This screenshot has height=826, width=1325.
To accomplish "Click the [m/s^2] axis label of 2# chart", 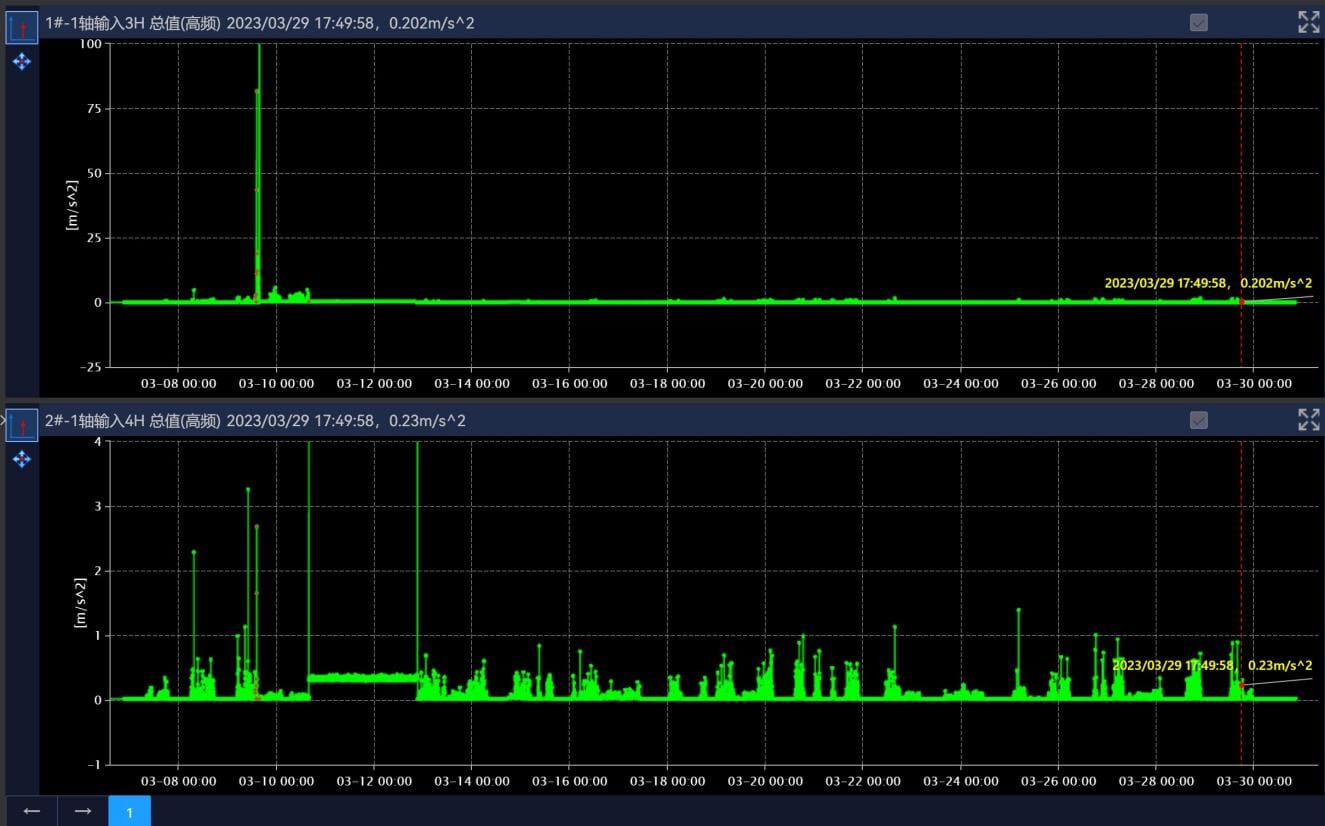I will click(x=81, y=603).
